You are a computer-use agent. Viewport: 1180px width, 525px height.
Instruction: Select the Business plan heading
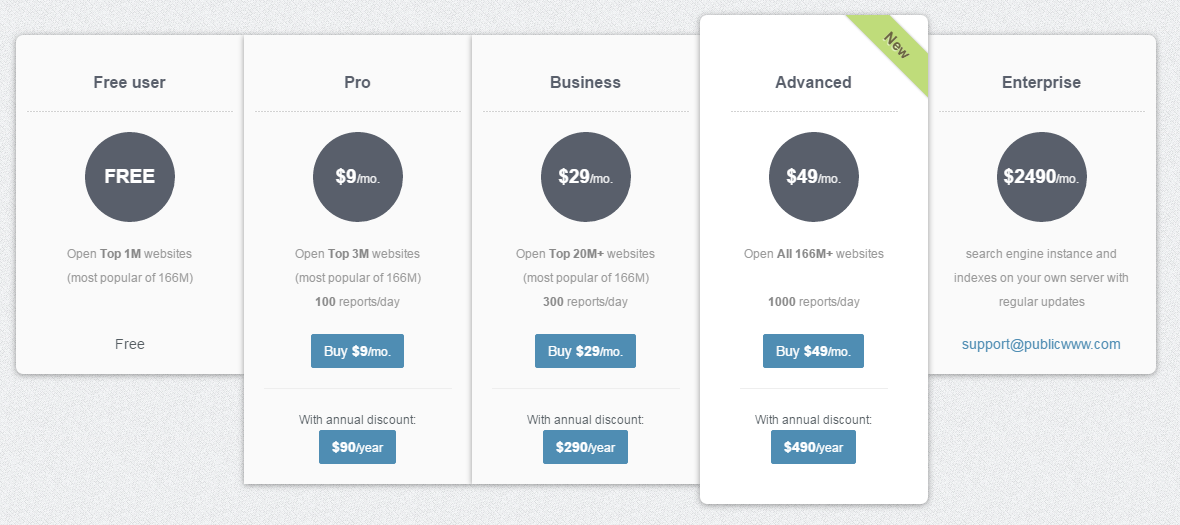coord(585,82)
